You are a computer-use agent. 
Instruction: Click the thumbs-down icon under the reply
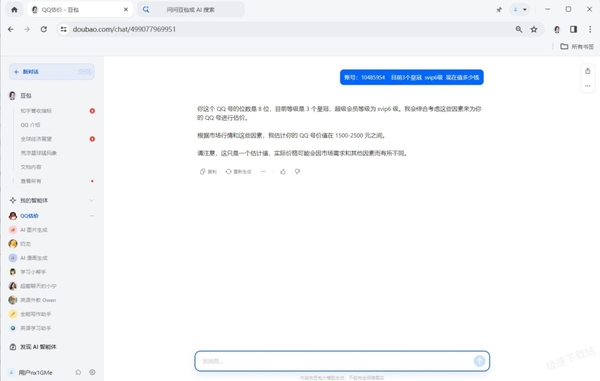[297, 171]
